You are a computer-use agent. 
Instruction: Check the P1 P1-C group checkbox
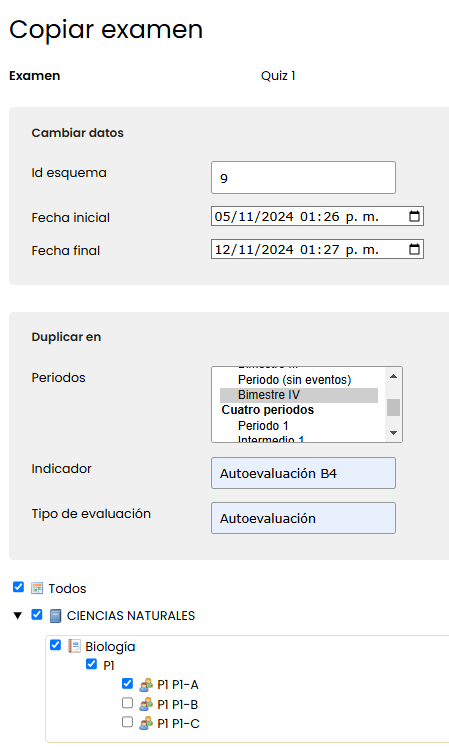(x=127, y=722)
